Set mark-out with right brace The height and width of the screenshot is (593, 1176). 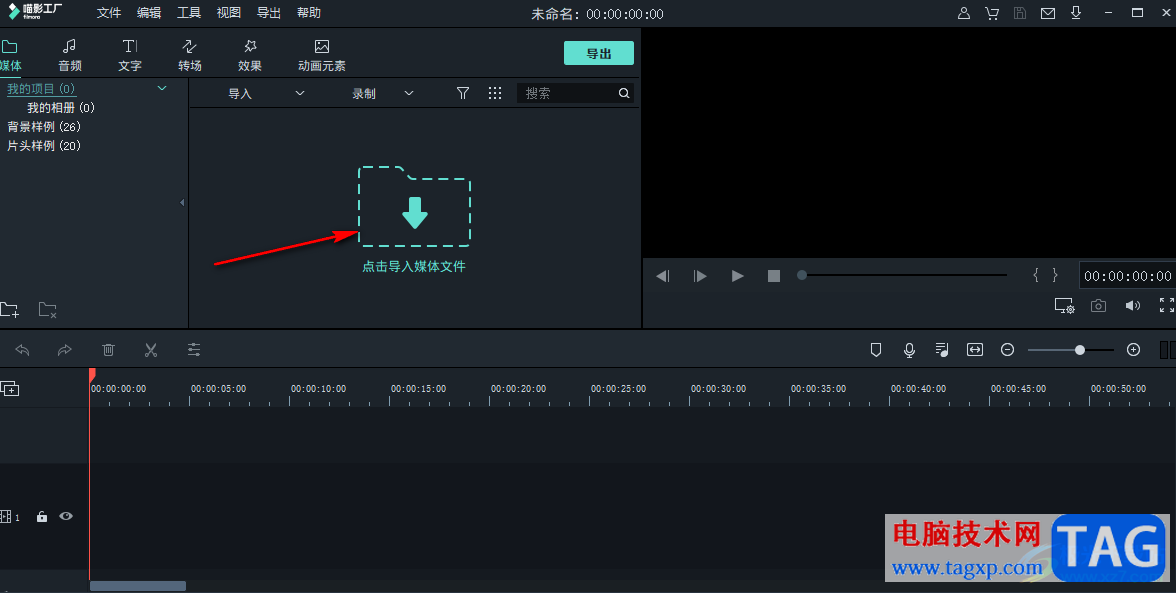coord(1054,275)
